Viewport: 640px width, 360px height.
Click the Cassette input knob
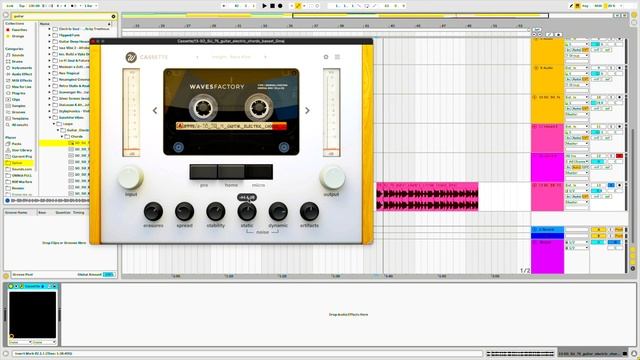click(x=131, y=177)
